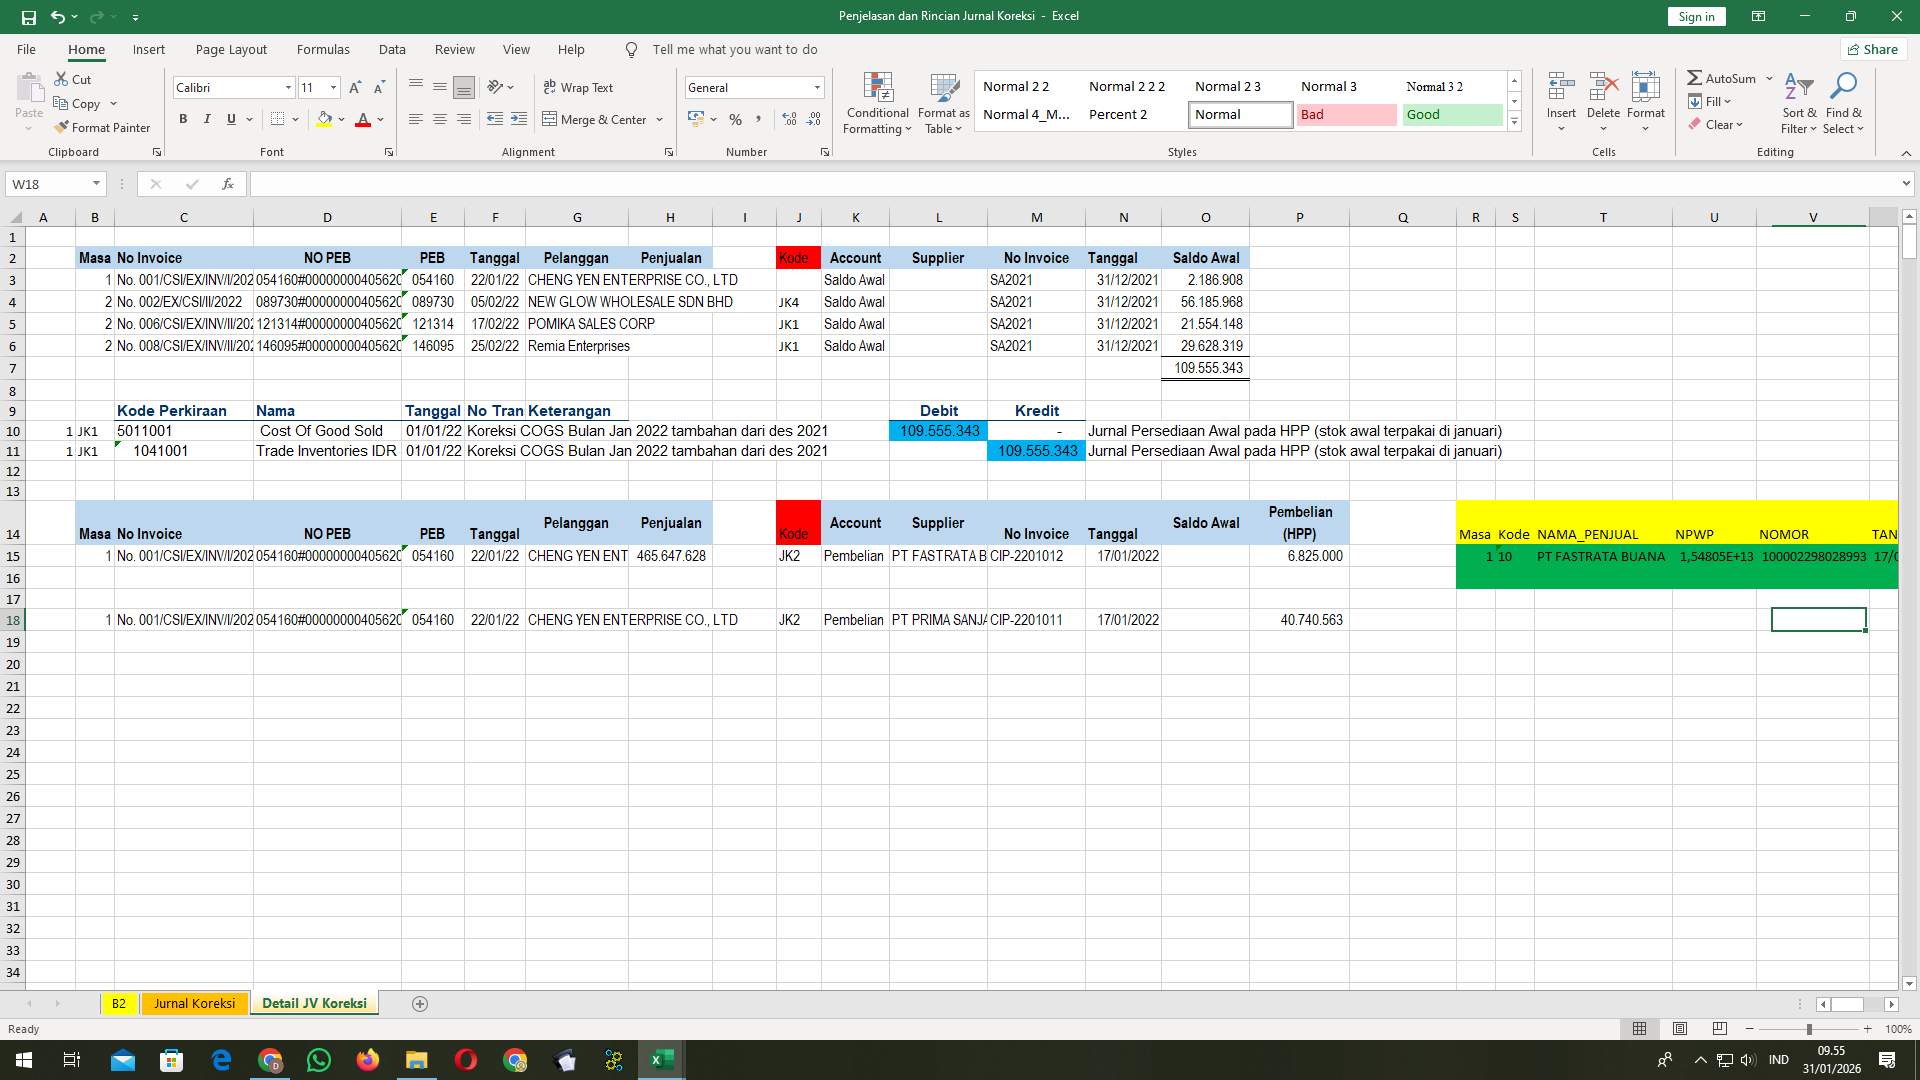The image size is (1920, 1080).
Task: Enable Wrap Text for the selection
Action: pos(579,87)
